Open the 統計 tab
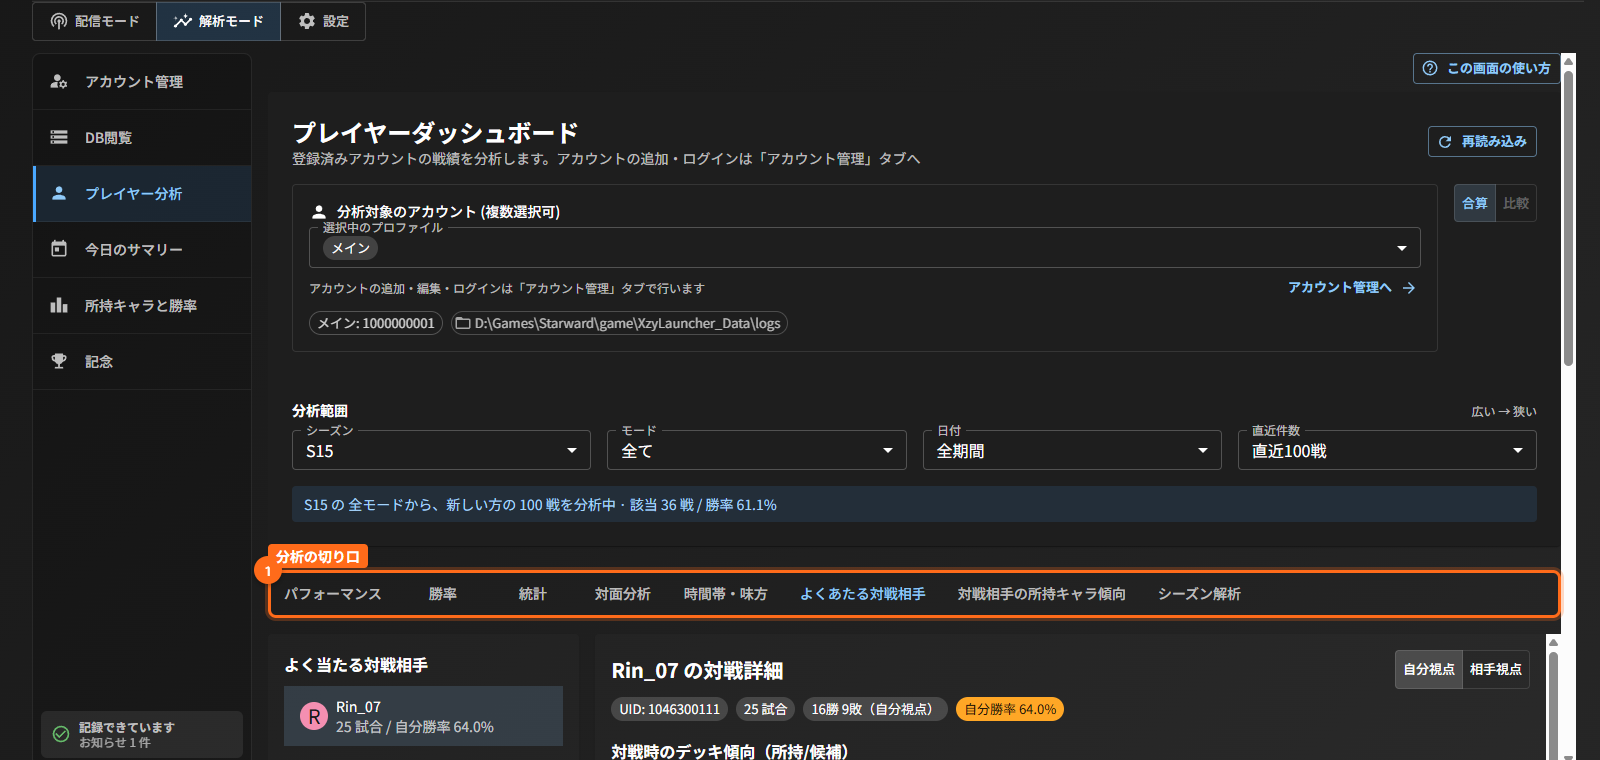1600x760 pixels. [x=533, y=594]
